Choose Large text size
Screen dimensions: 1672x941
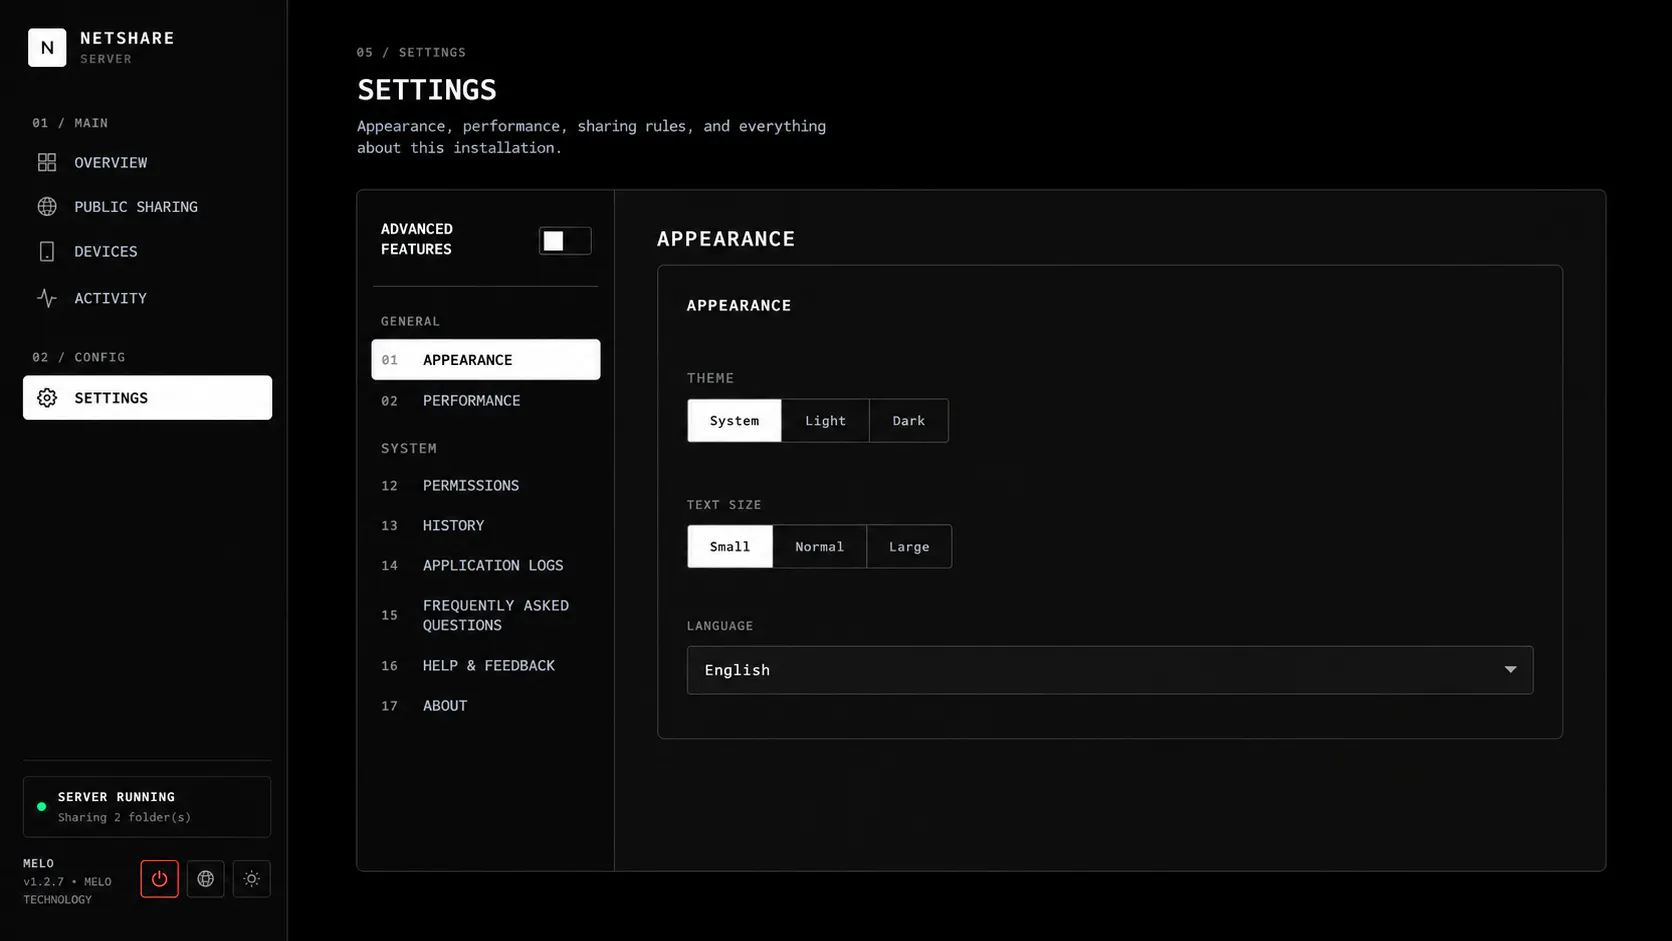coord(909,547)
